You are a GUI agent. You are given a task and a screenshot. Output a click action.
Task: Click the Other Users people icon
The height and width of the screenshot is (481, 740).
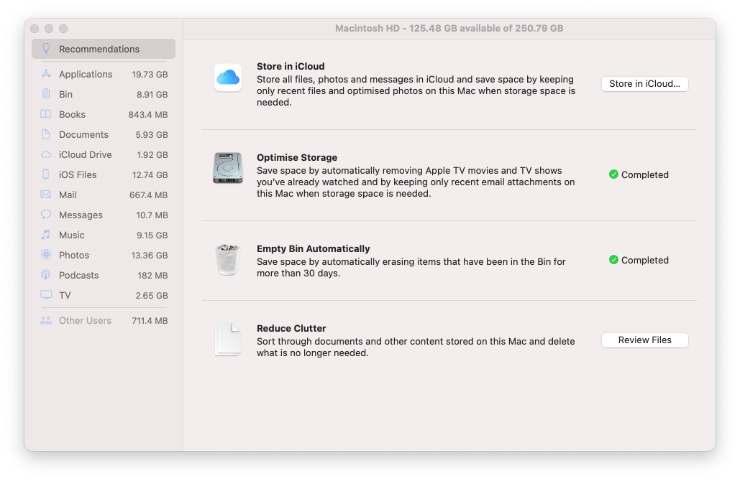point(46,320)
